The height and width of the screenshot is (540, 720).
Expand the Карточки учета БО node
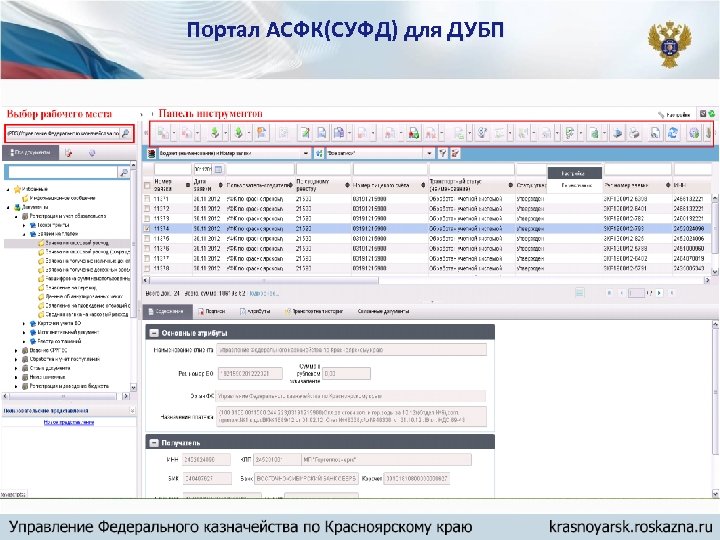click(24, 324)
